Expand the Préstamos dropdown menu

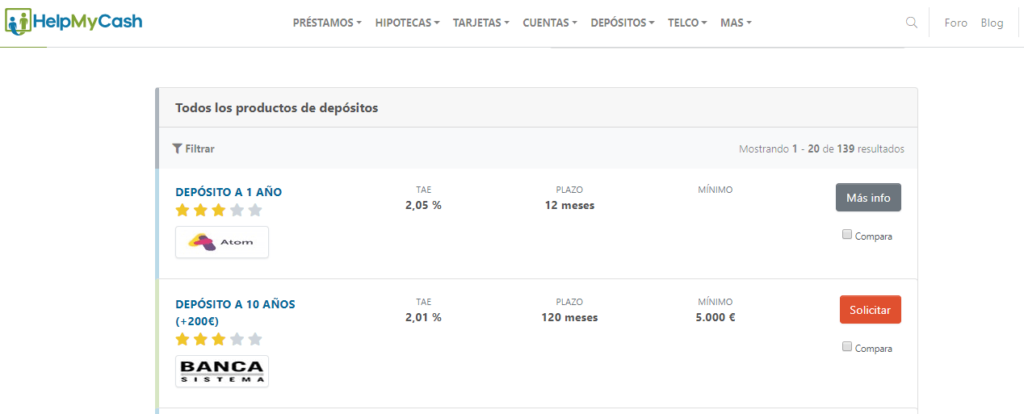327,22
